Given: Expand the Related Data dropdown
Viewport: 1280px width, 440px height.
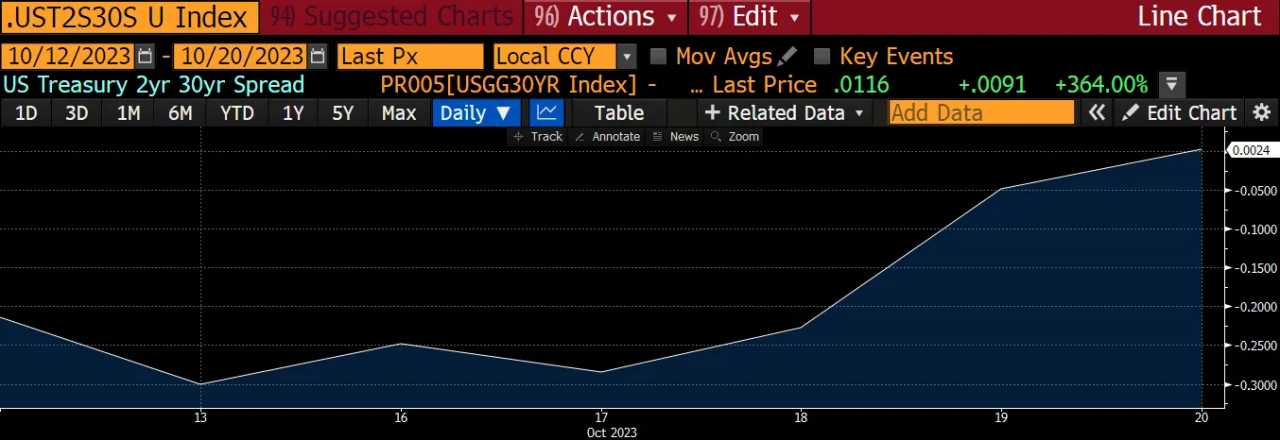Looking at the screenshot, I should [785, 113].
